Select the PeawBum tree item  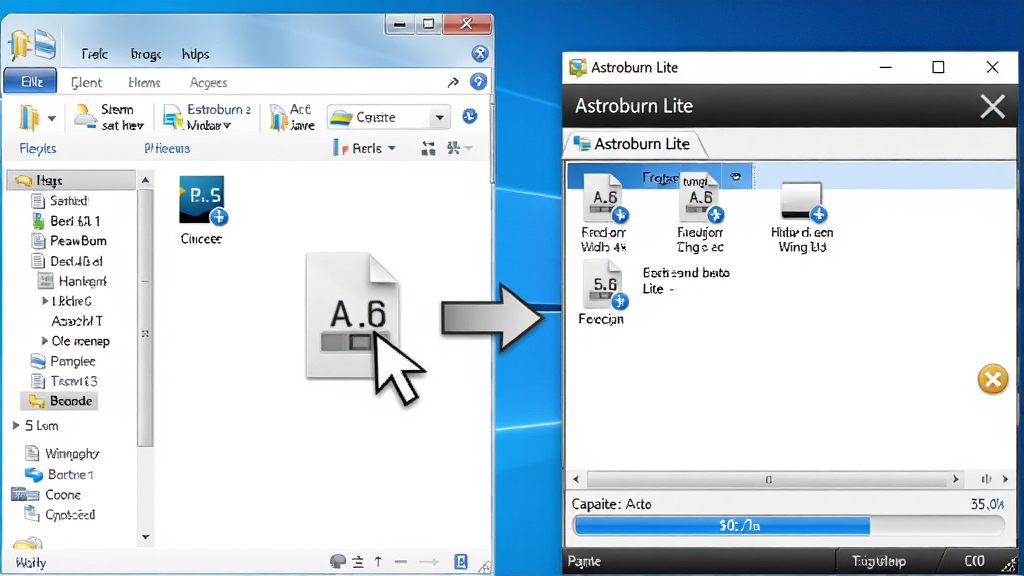pos(69,240)
